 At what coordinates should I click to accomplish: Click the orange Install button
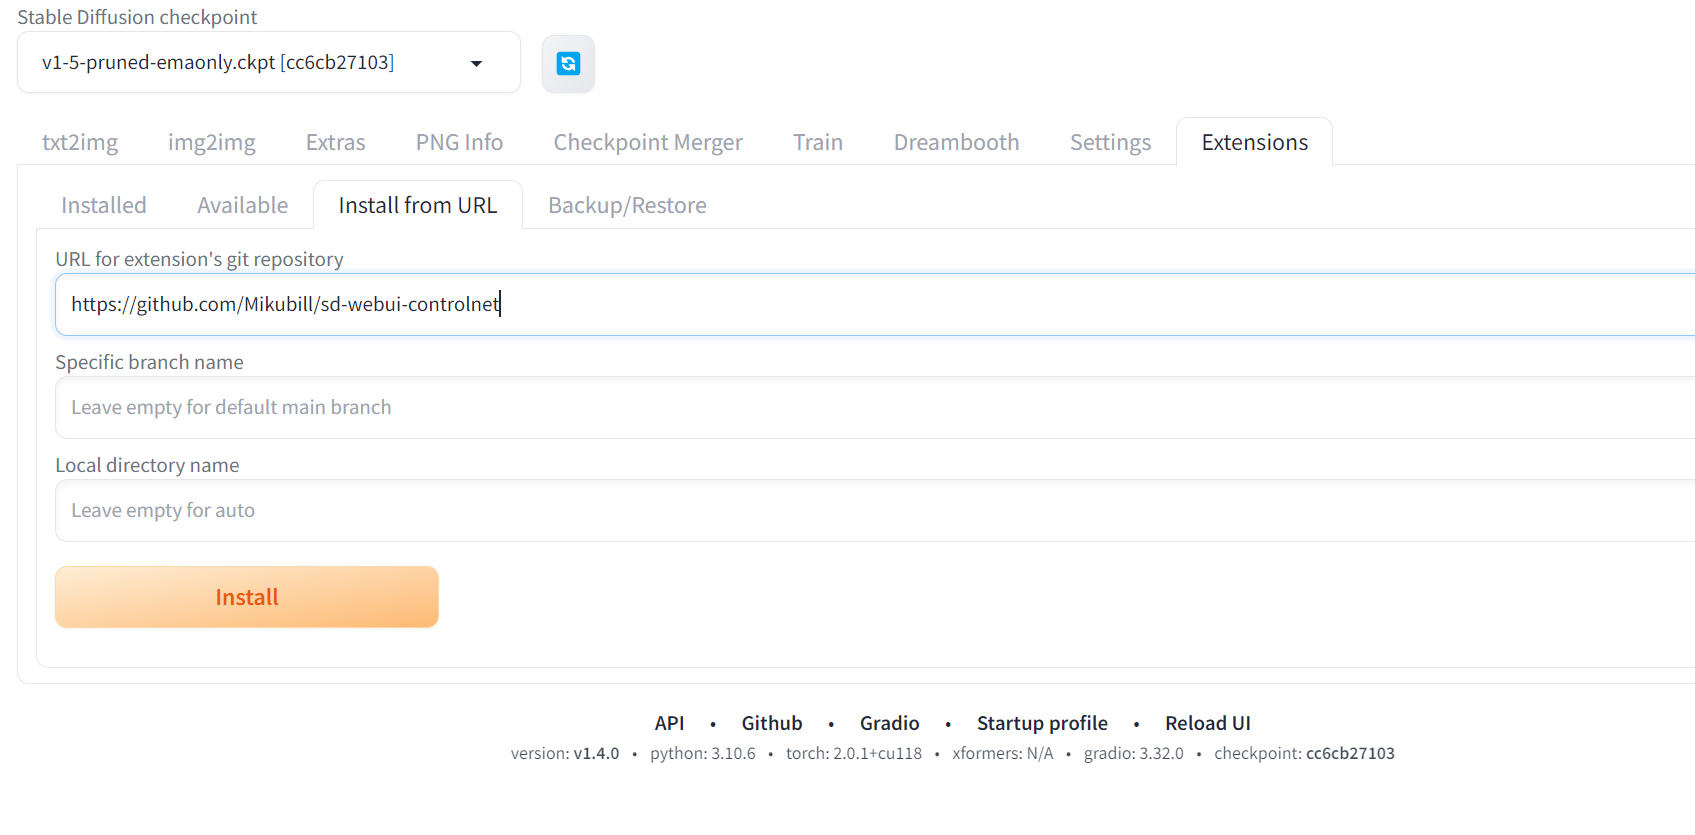(247, 597)
